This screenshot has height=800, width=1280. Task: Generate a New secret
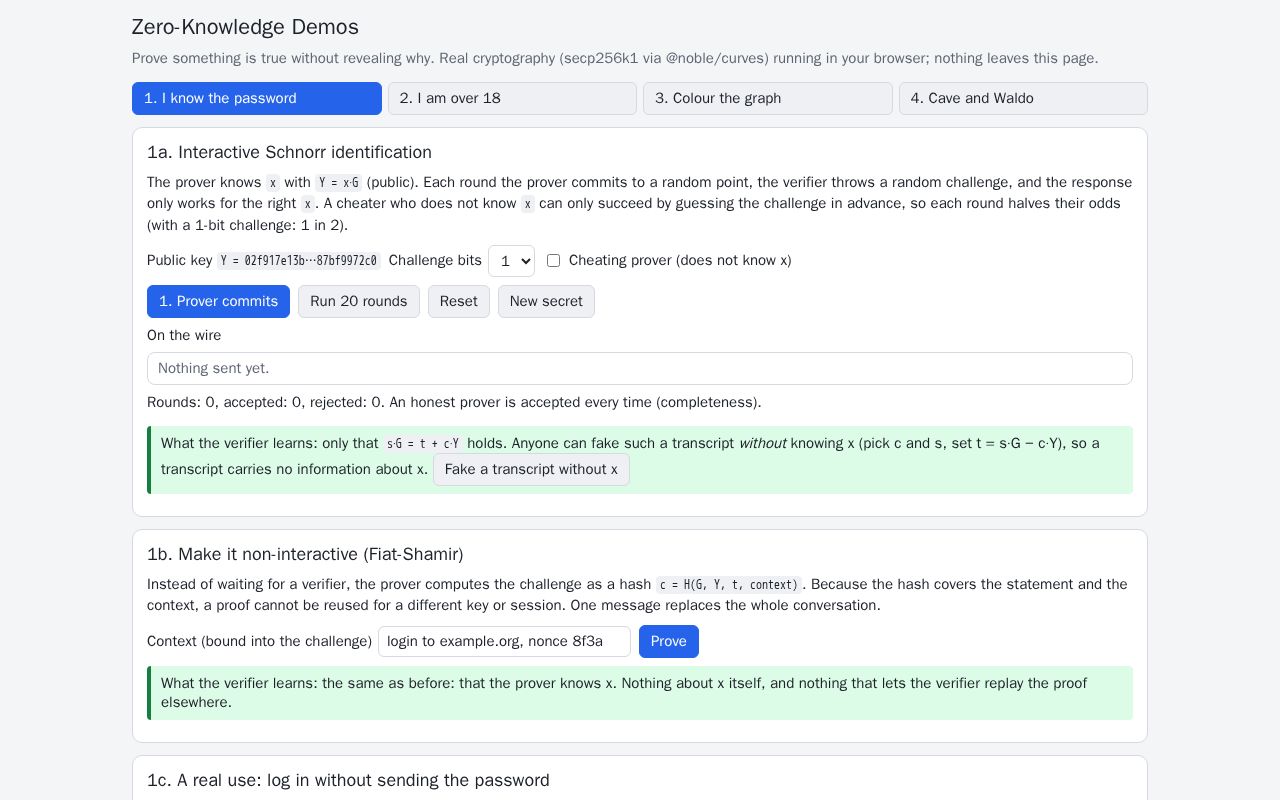[x=546, y=301]
